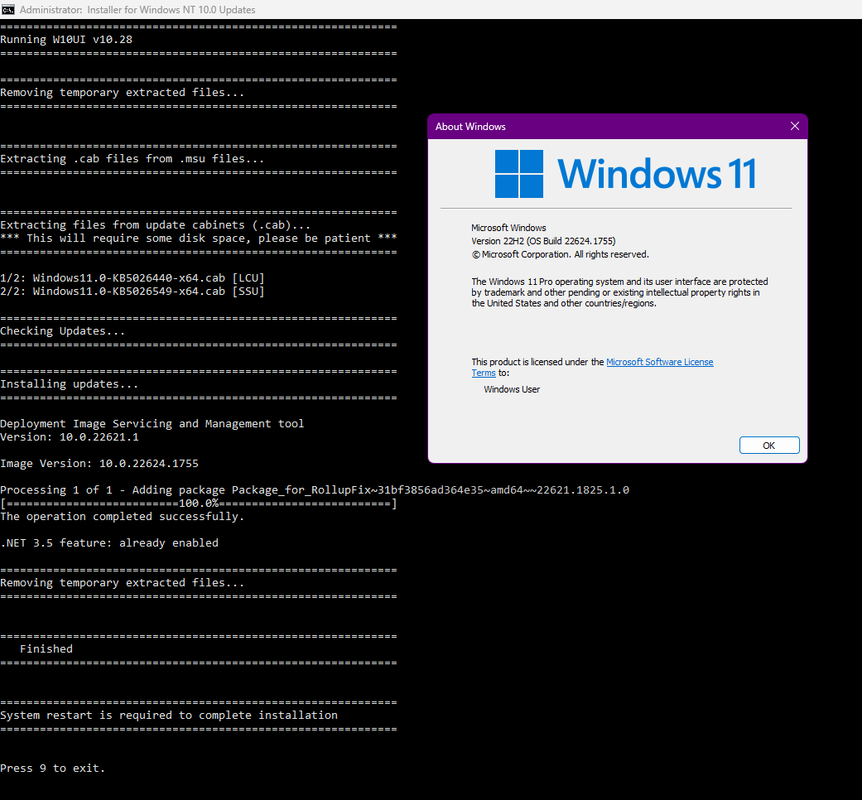Click the 'Installing updates...' line
Screen dimensions: 862x800
pos(69,384)
